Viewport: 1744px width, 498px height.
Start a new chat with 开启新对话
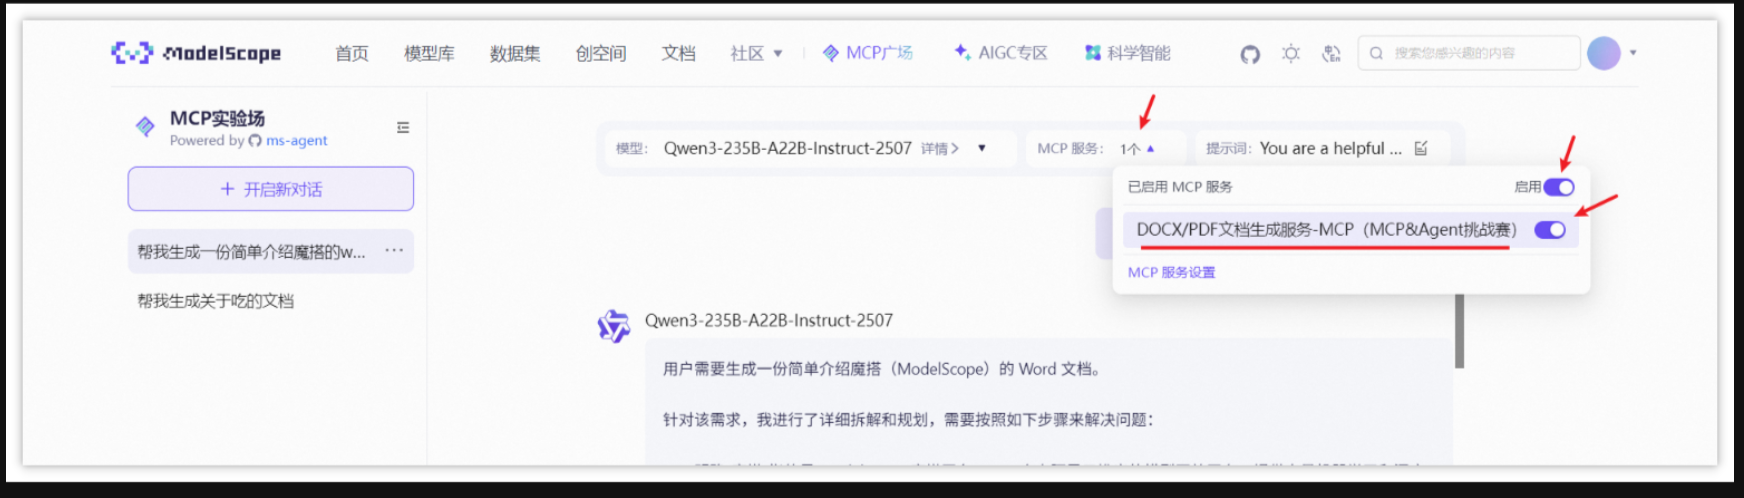[x=271, y=189]
